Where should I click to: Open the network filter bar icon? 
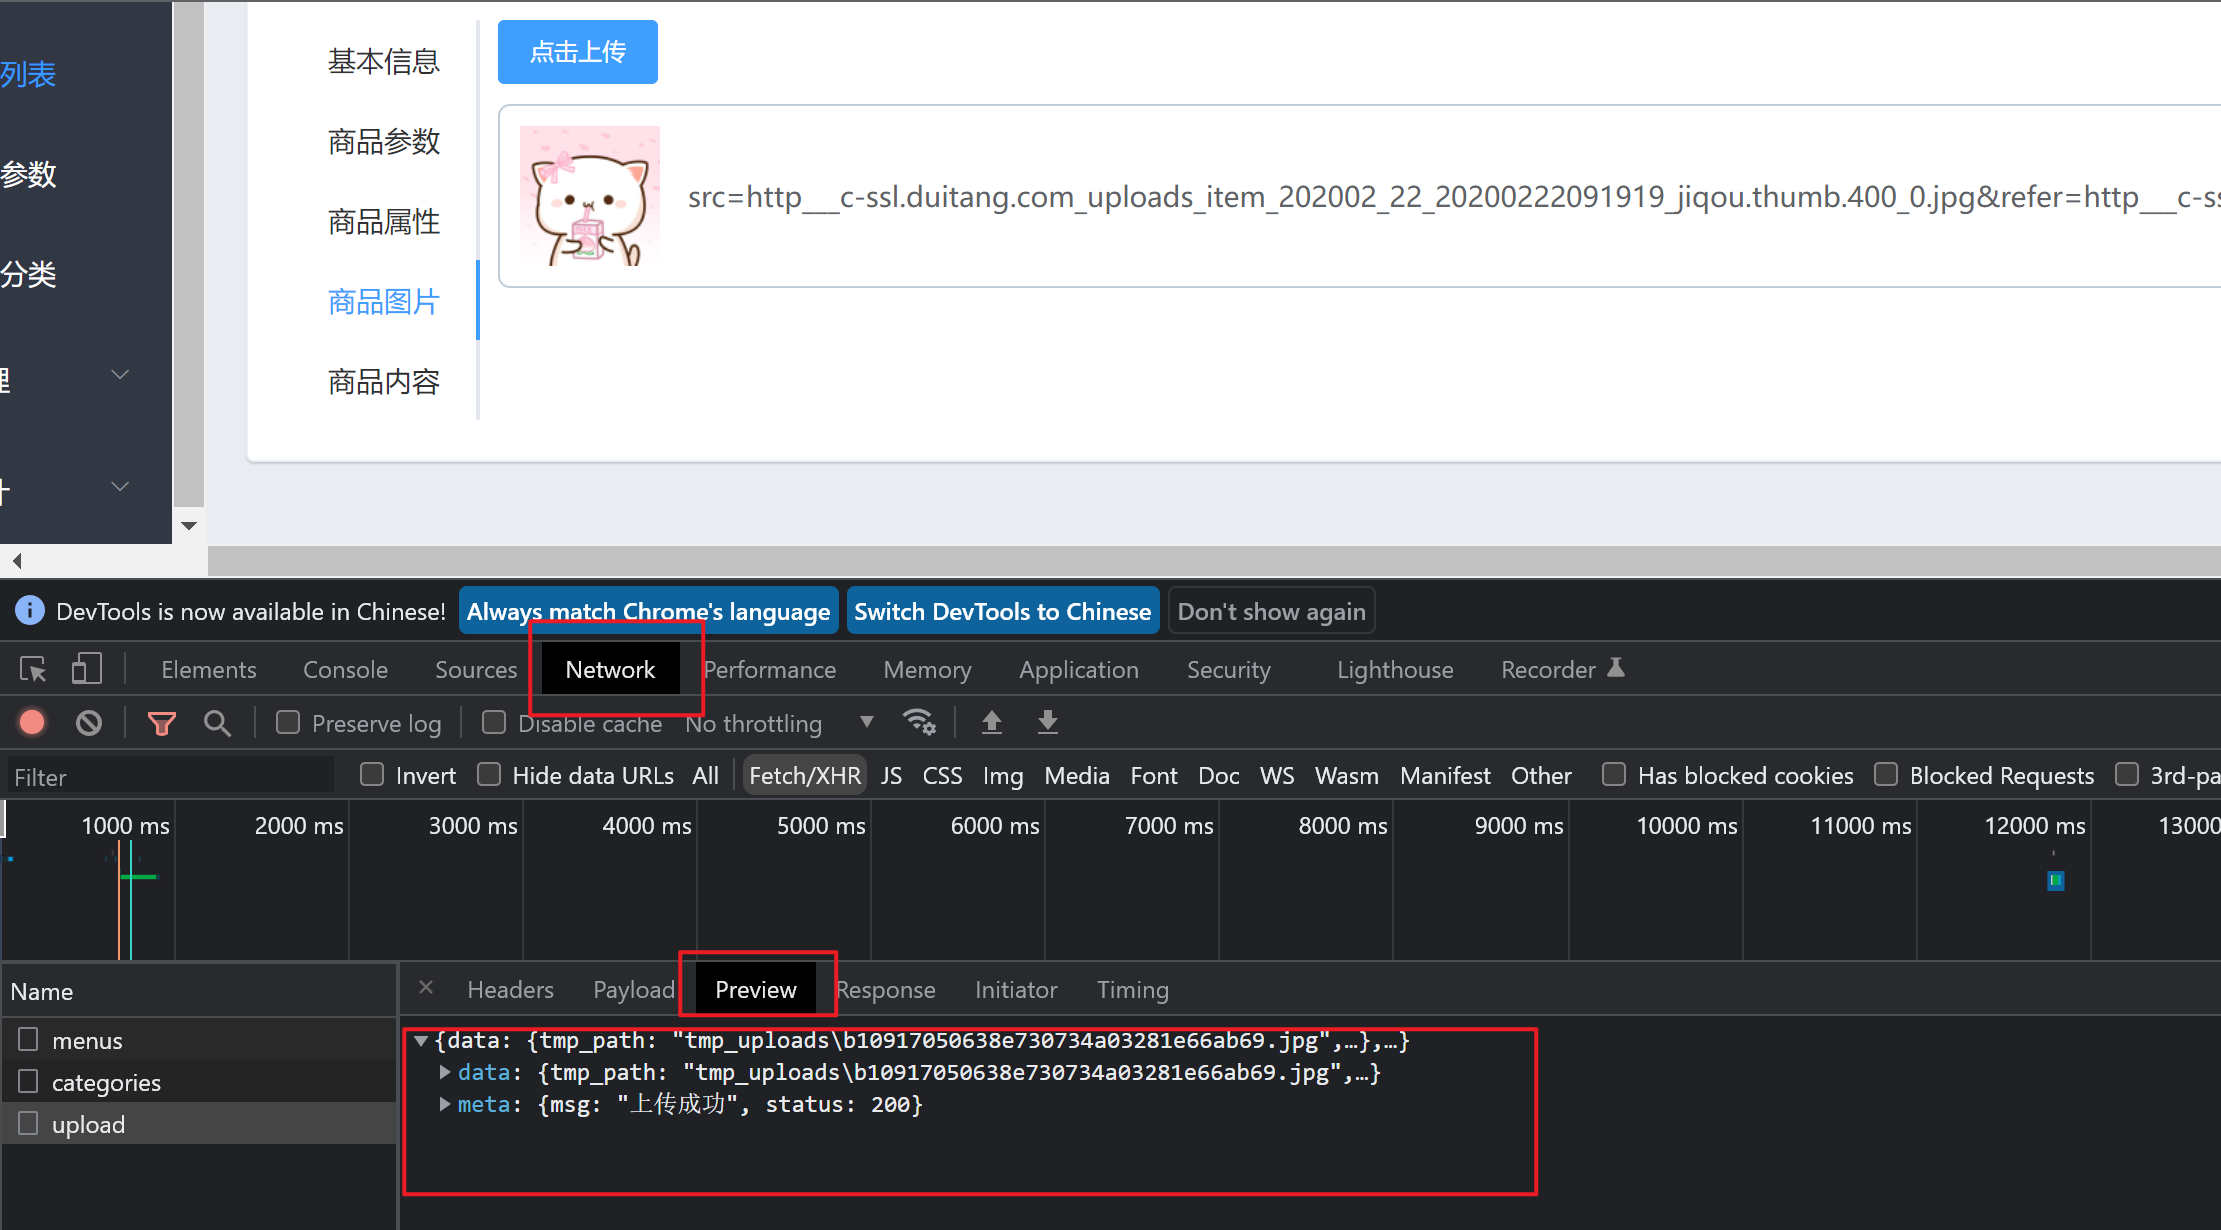pos(160,722)
